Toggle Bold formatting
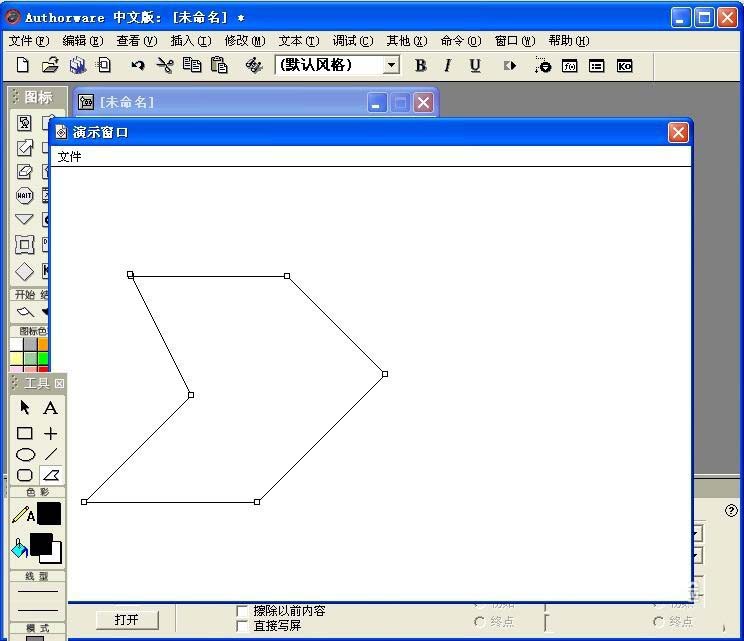Viewport: 744px width, 641px height. click(x=420, y=65)
